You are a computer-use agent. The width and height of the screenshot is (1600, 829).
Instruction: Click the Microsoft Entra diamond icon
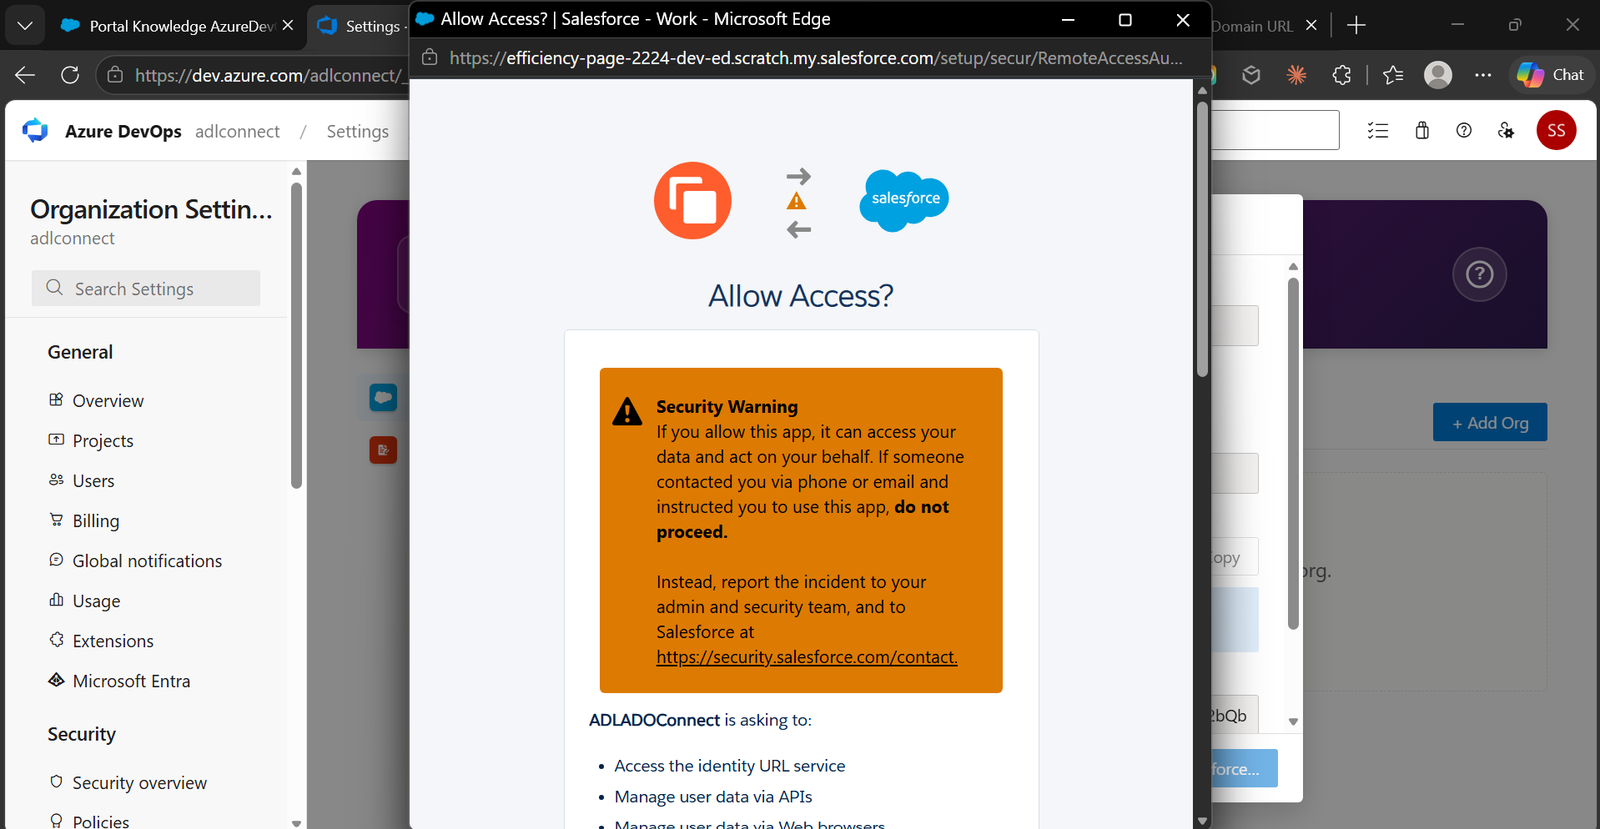(x=56, y=680)
